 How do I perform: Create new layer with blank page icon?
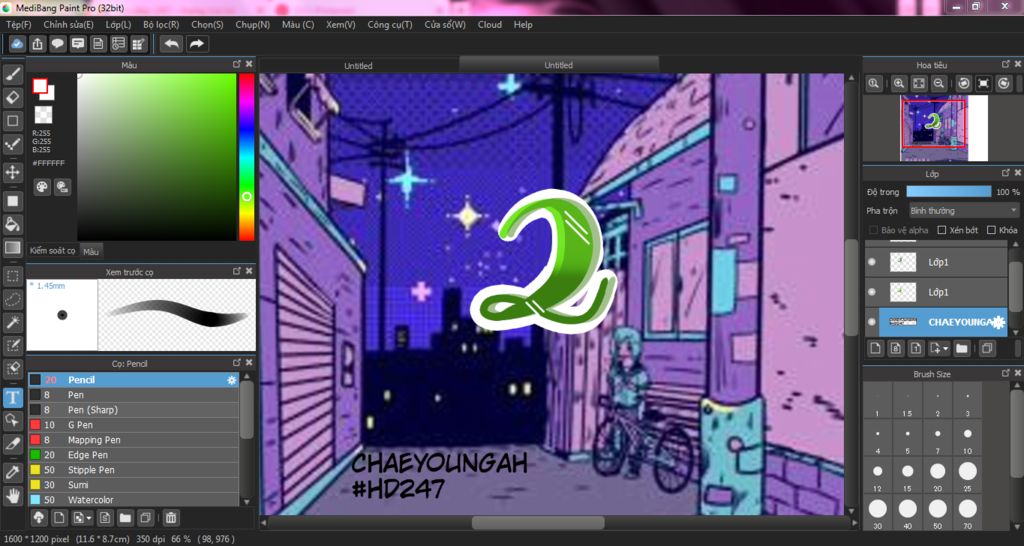pyautogui.click(x=876, y=349)
